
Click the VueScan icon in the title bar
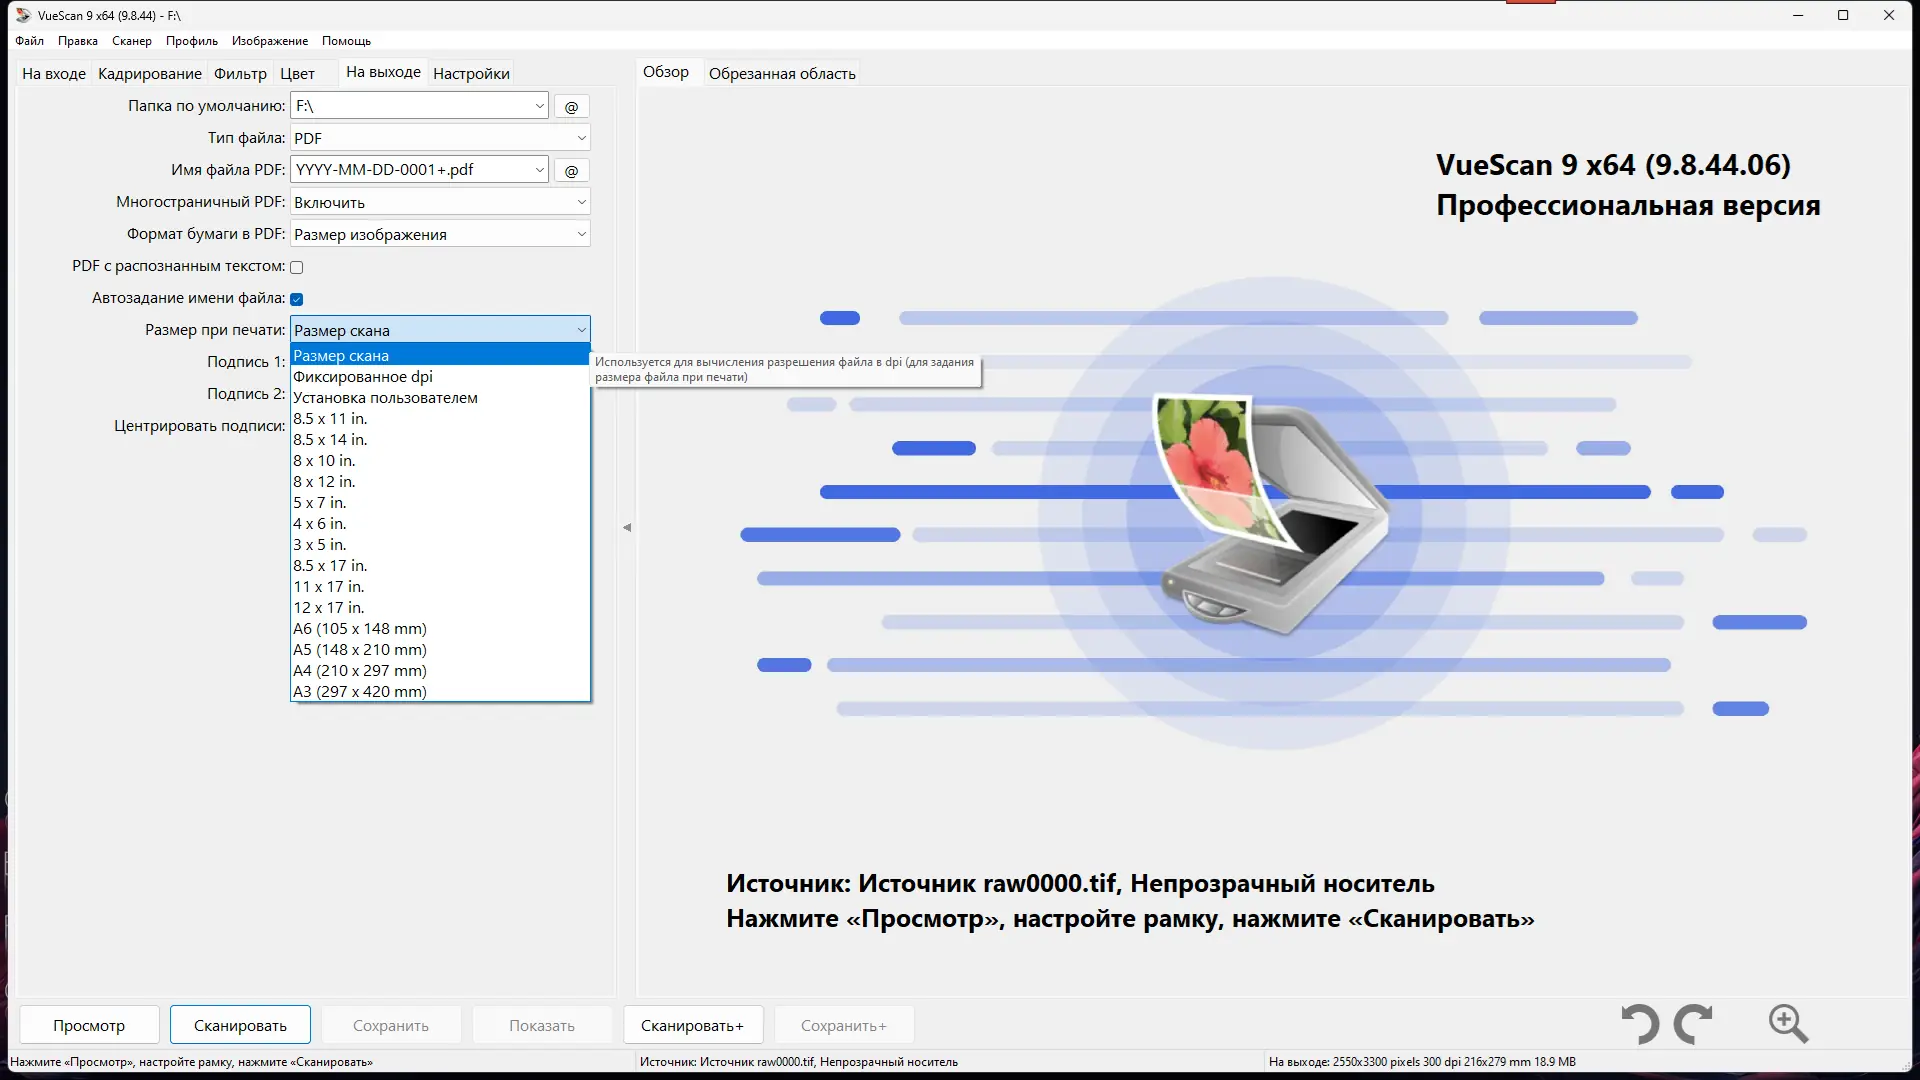[x=23, y=15]
